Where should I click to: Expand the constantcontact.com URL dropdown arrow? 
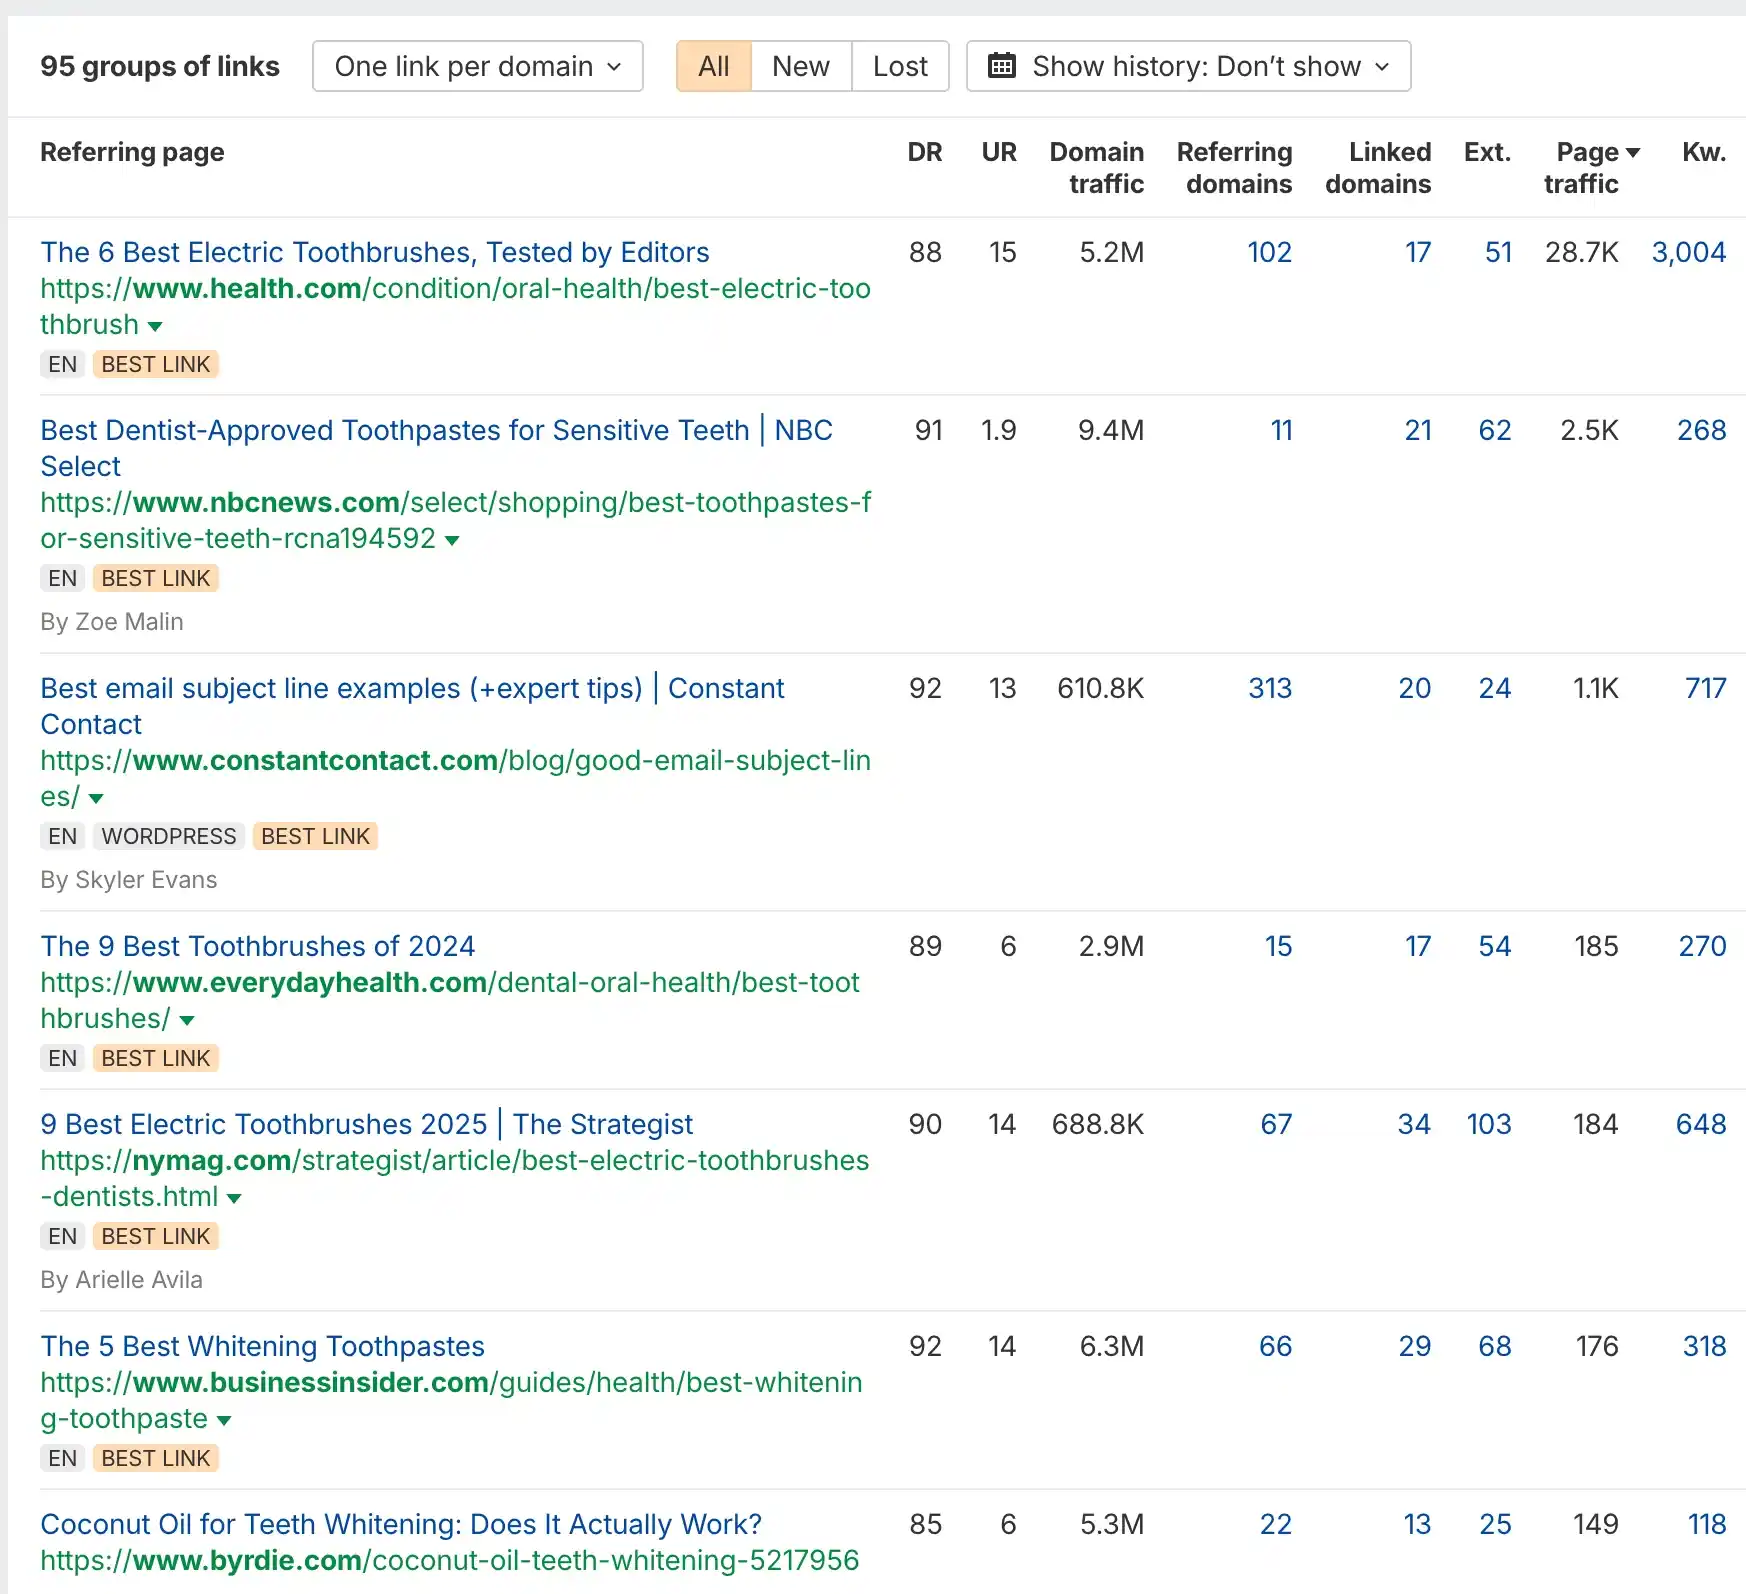click(96, 799)
